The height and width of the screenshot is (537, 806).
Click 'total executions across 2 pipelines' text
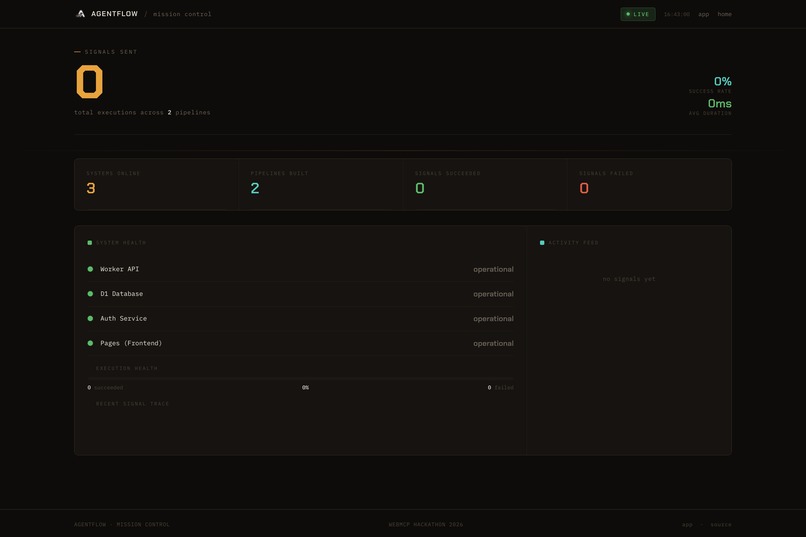pyautogui.click(x=142, y=113)
